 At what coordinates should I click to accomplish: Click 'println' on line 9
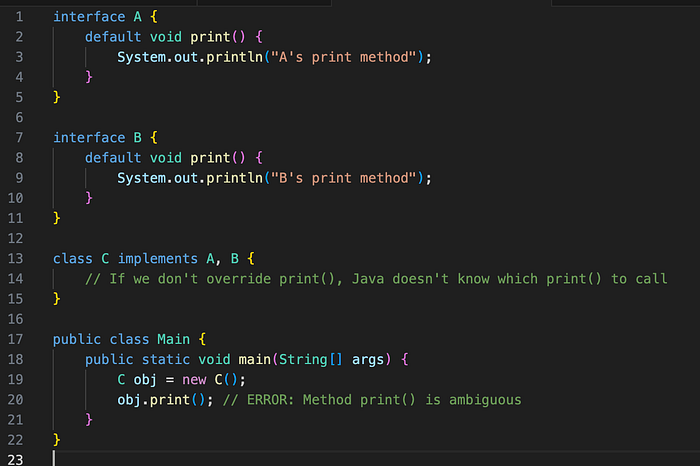pyautogui.click(x=234, y=178)
